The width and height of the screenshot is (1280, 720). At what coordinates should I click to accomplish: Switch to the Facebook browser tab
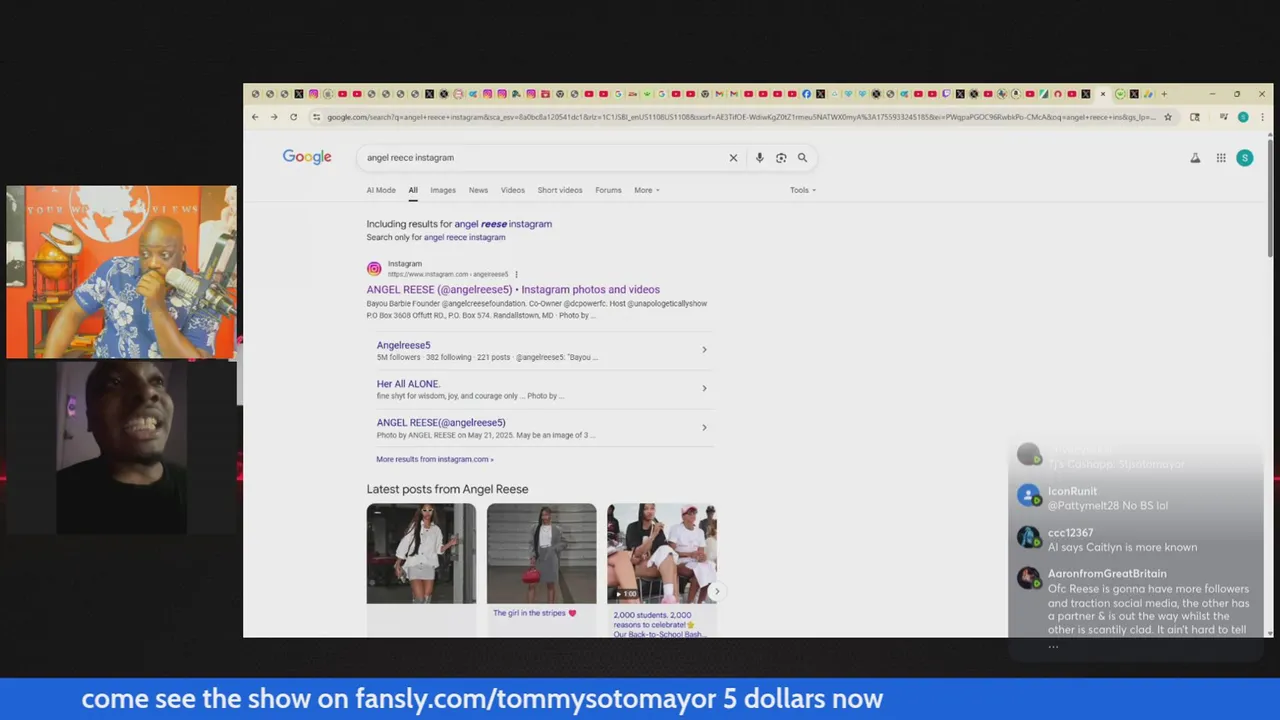click(806, 94)
